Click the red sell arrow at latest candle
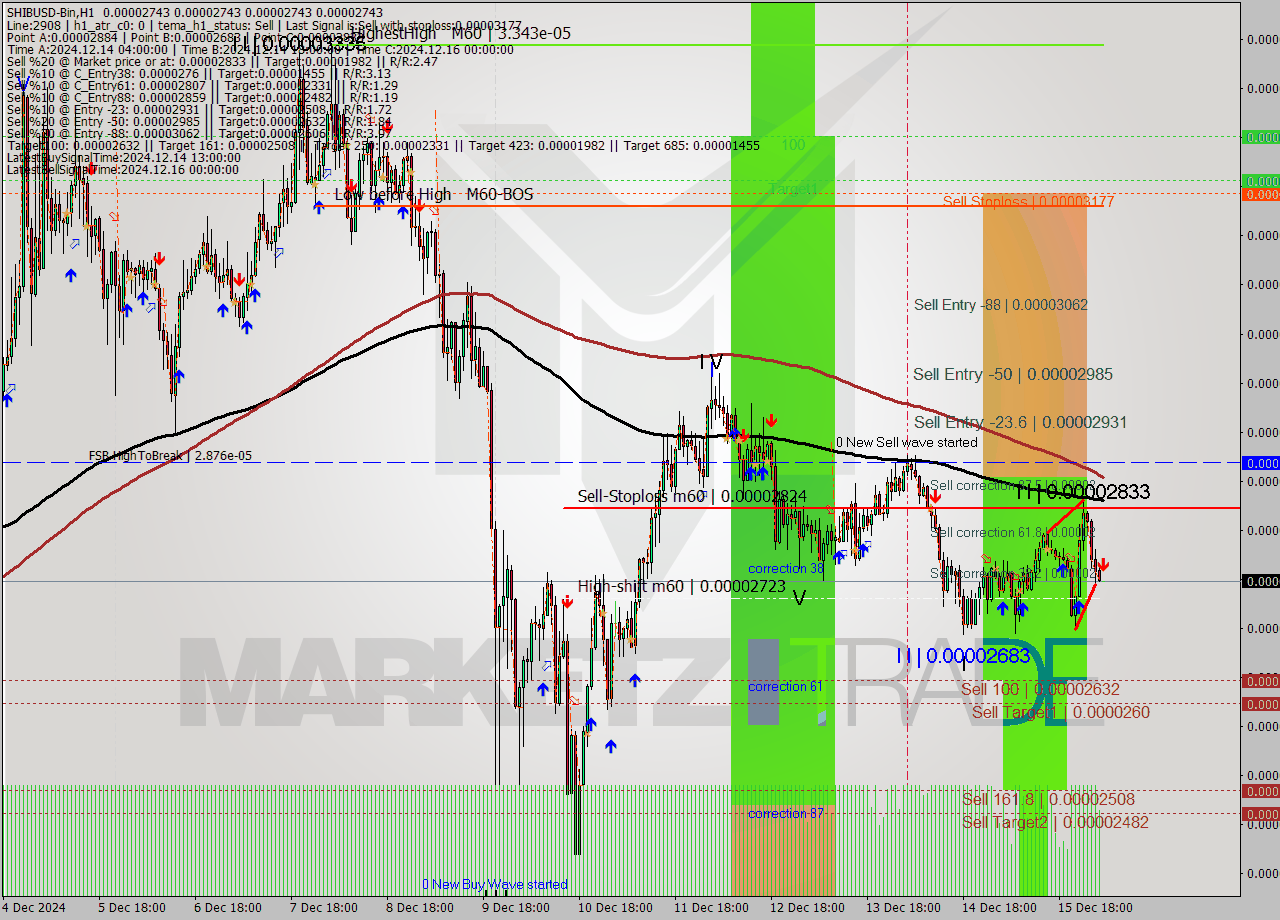This screenshot has width=1280, height=920. 1103,566
